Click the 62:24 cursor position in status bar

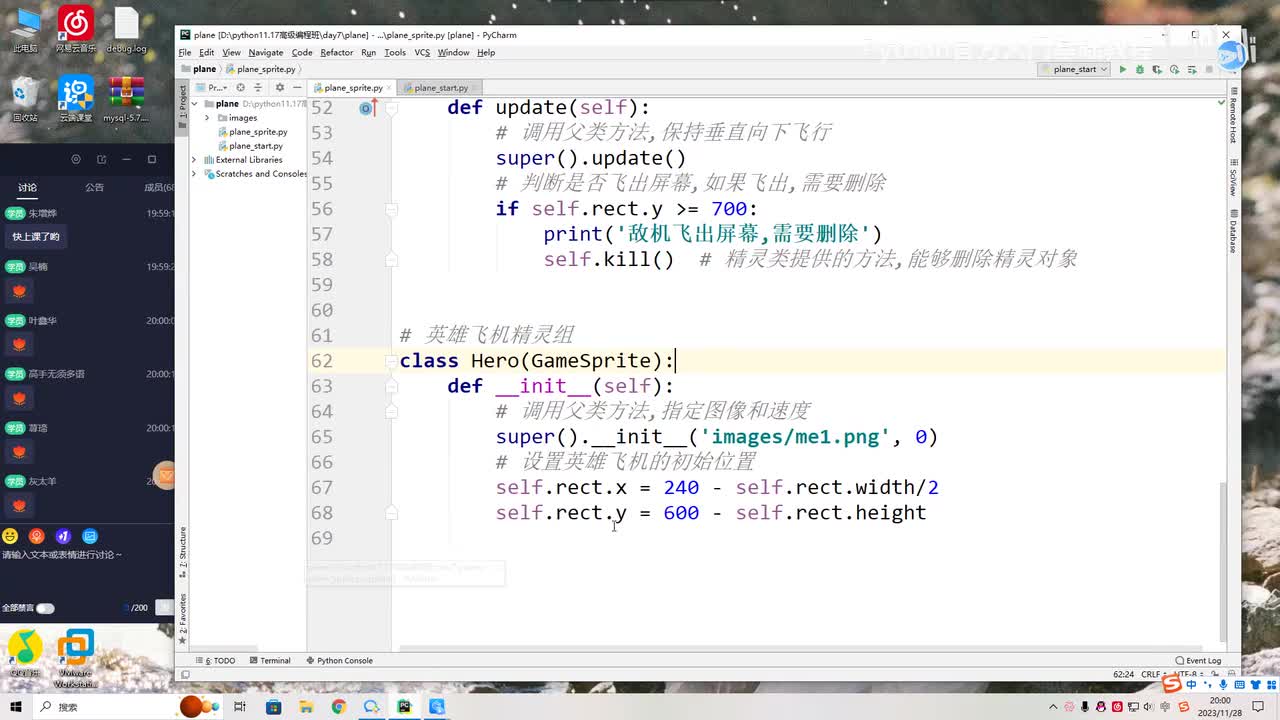(1123, 675)
